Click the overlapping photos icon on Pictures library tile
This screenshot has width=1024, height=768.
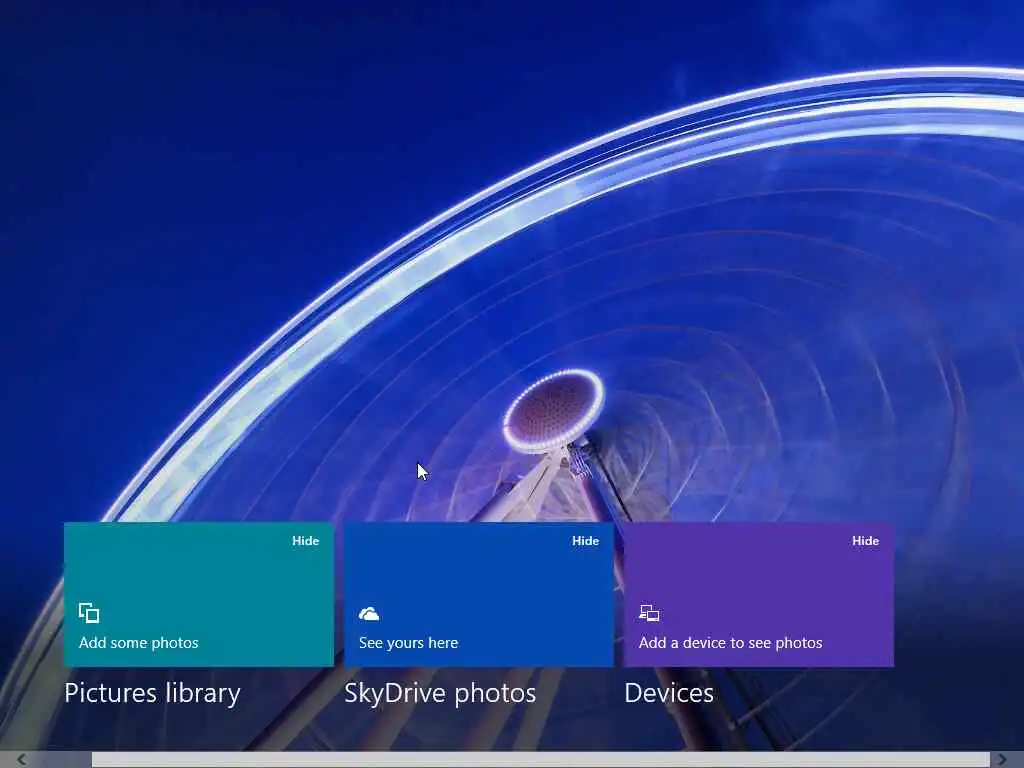[x=89, y=613]
